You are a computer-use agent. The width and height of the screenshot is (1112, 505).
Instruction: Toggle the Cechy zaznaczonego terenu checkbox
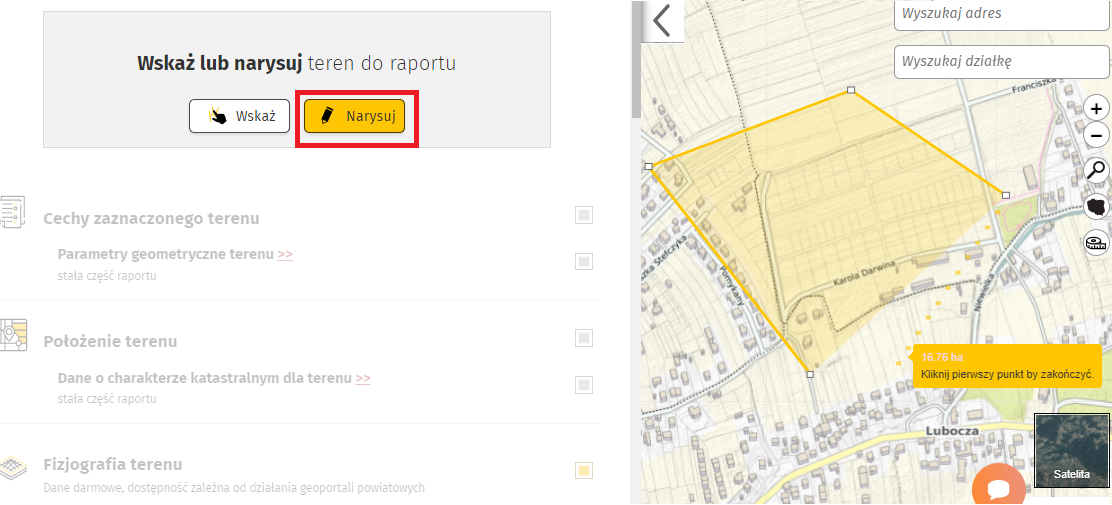click(x=584, y=215)
